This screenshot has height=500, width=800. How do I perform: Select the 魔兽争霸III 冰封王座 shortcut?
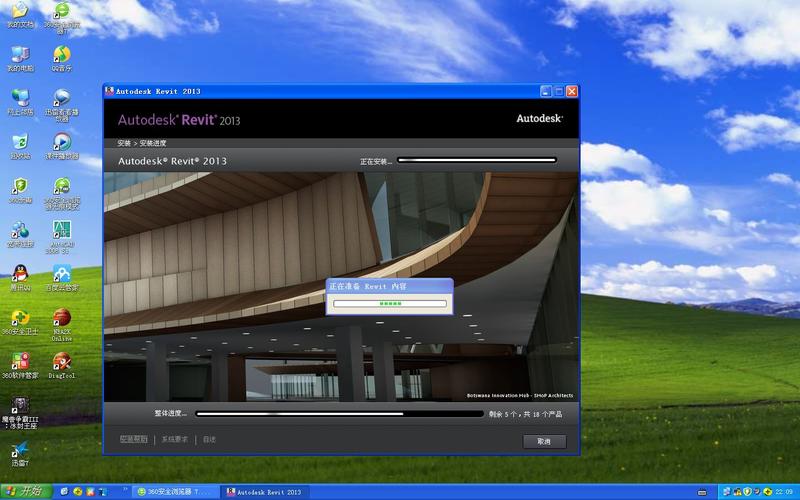tap(20, 413)
